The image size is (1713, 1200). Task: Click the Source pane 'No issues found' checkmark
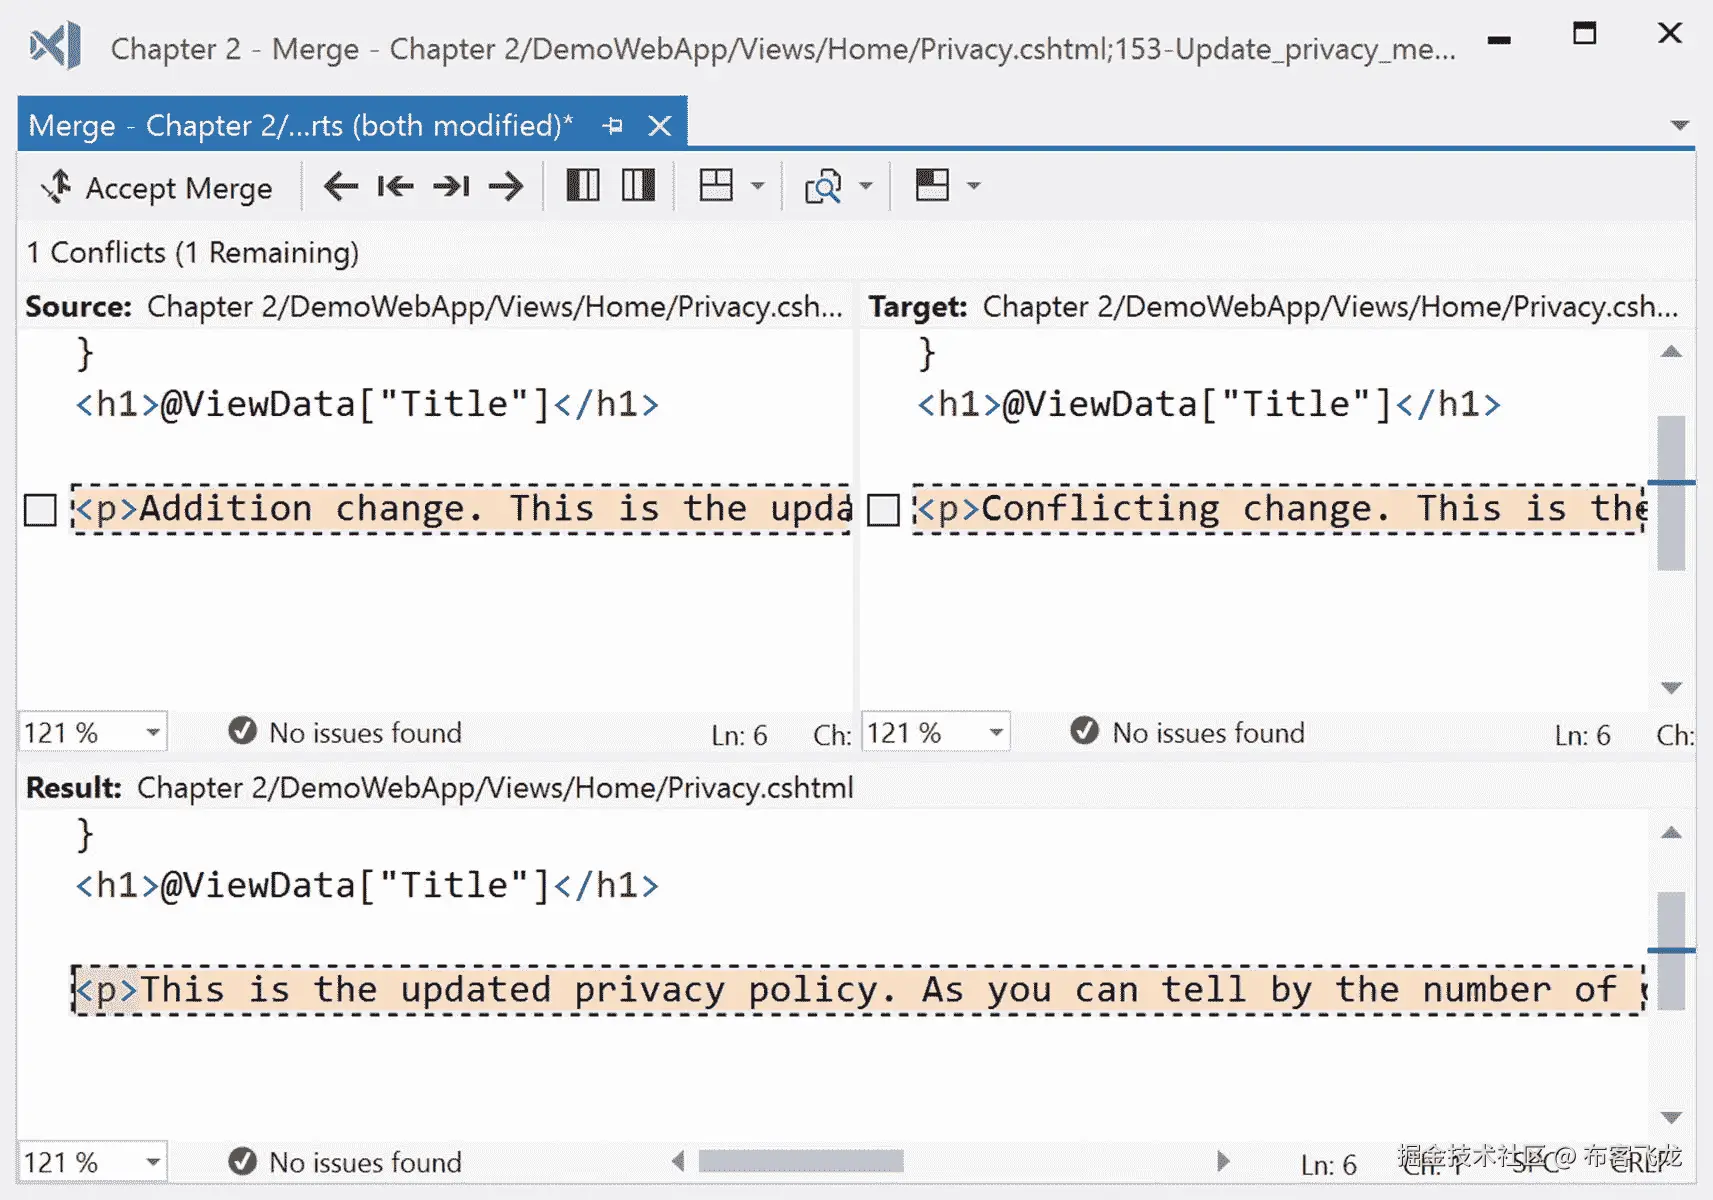pos(242,732)
